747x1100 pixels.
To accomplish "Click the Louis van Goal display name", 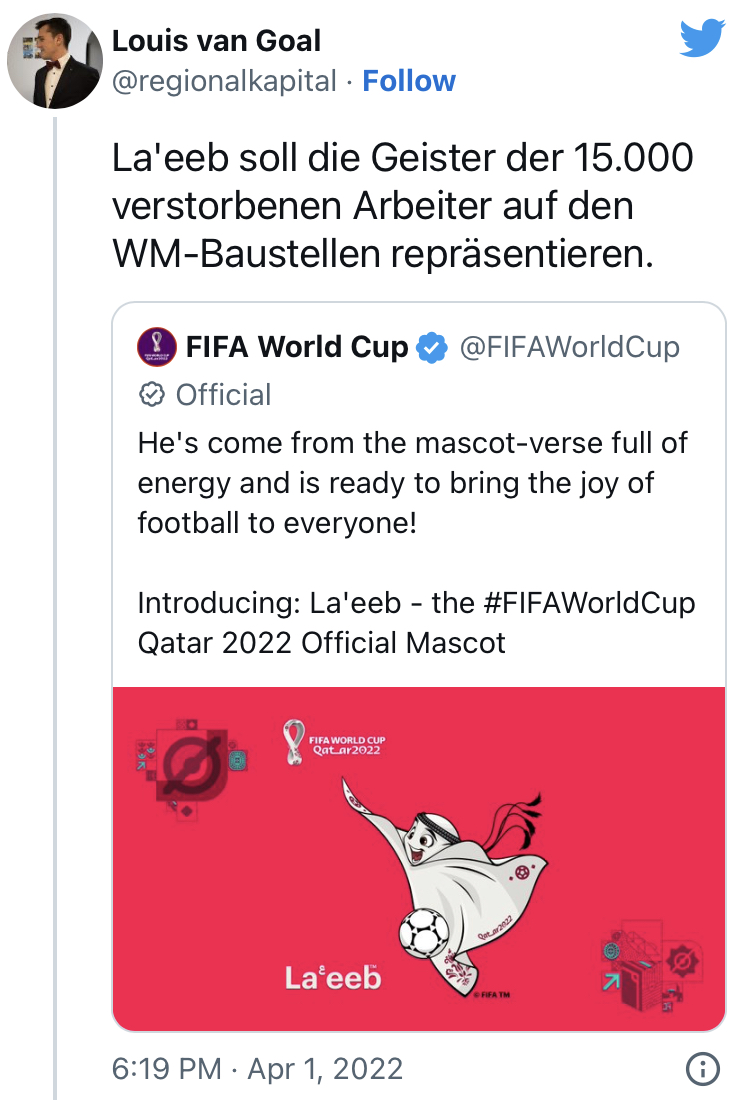I will tap(216, 41).
